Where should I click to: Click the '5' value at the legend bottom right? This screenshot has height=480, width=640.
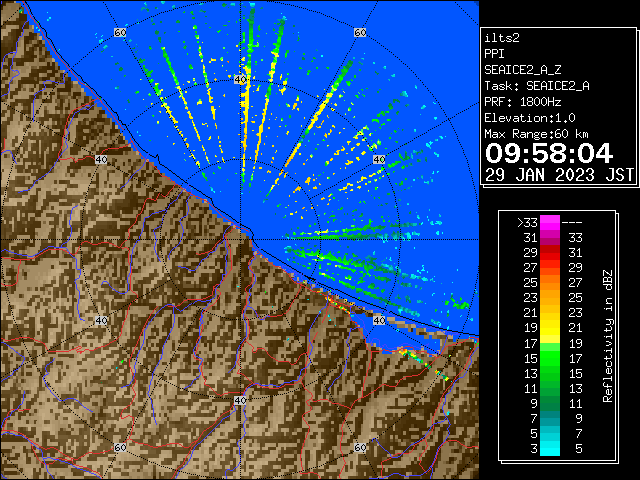tap(578, 449)
